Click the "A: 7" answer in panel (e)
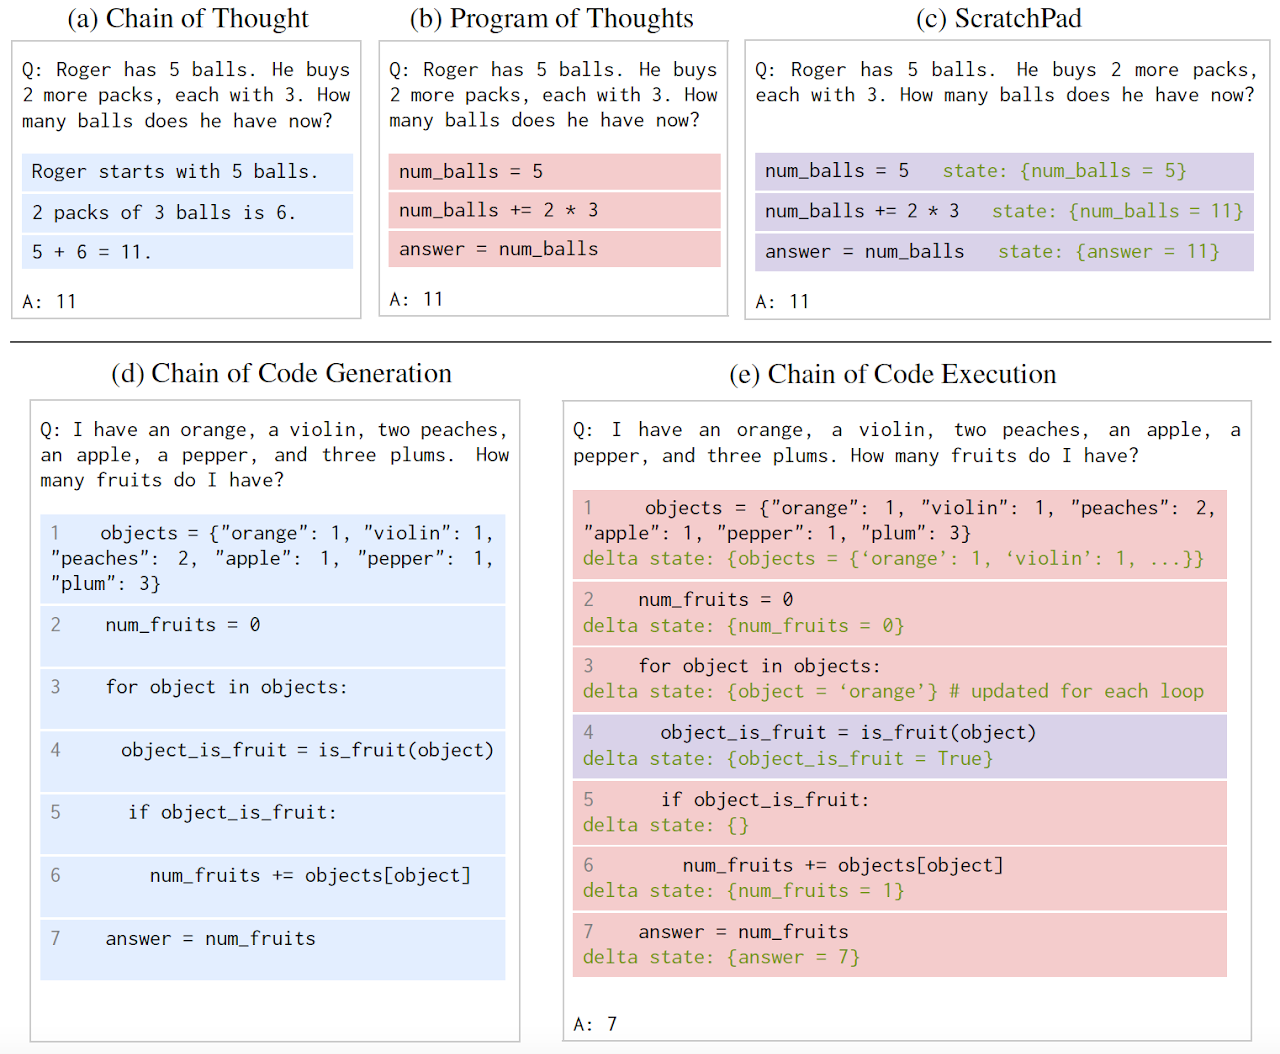Screen dimensions: 1280x1054 [x=595, y=1024]
